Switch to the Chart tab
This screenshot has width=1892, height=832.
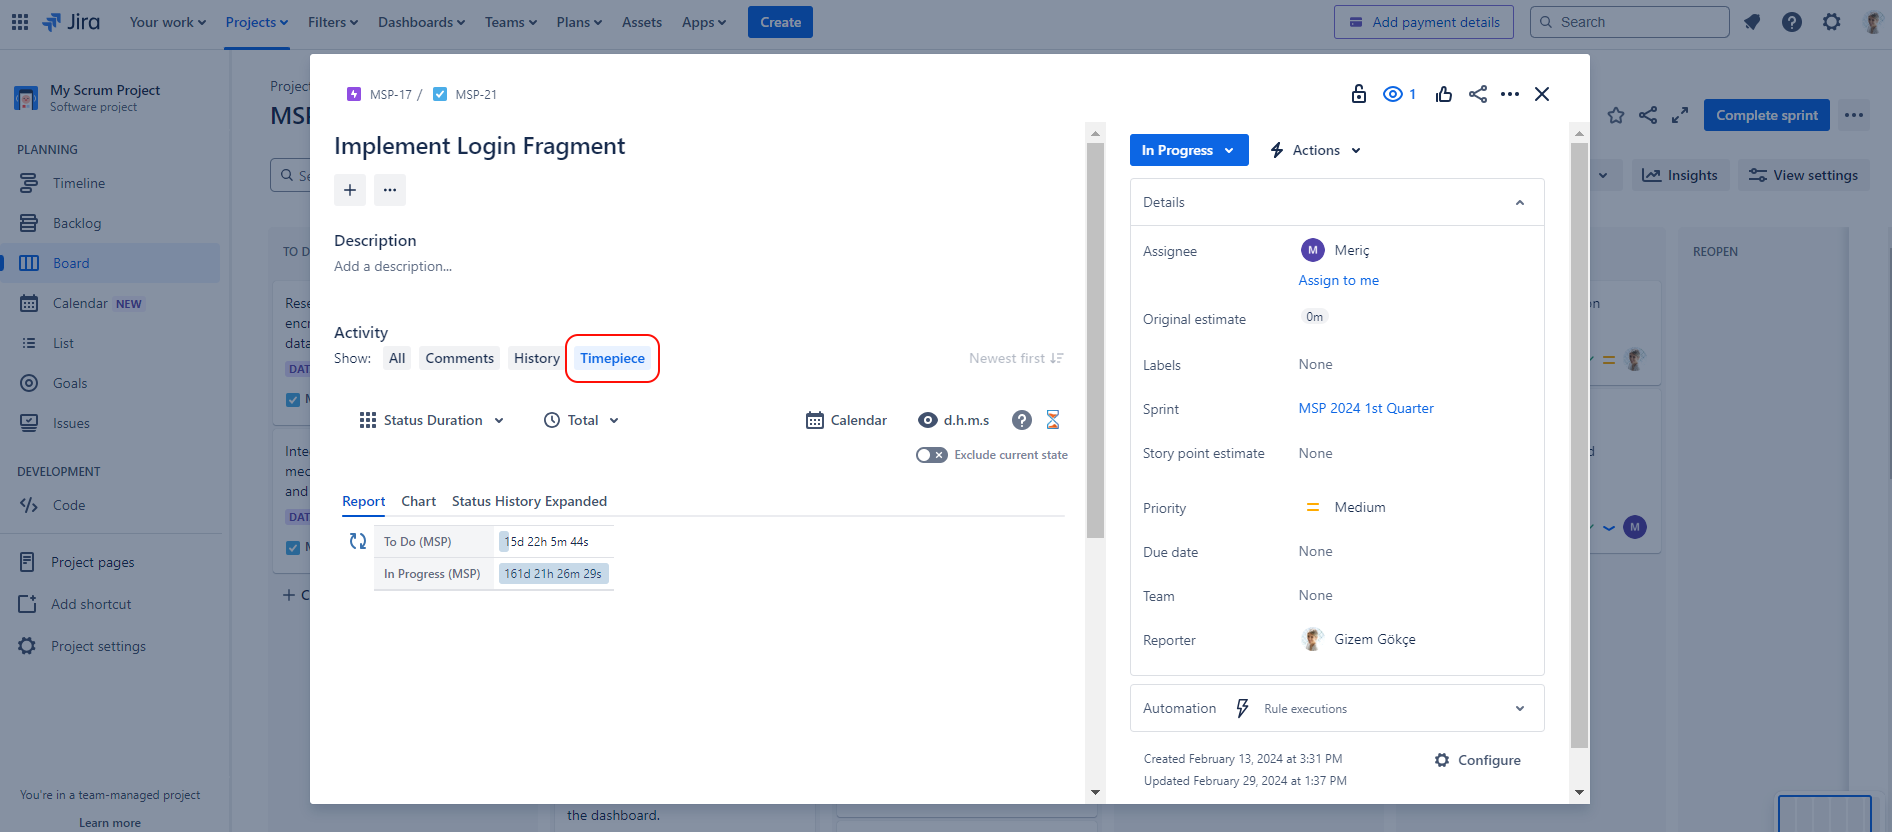point(418,501)
